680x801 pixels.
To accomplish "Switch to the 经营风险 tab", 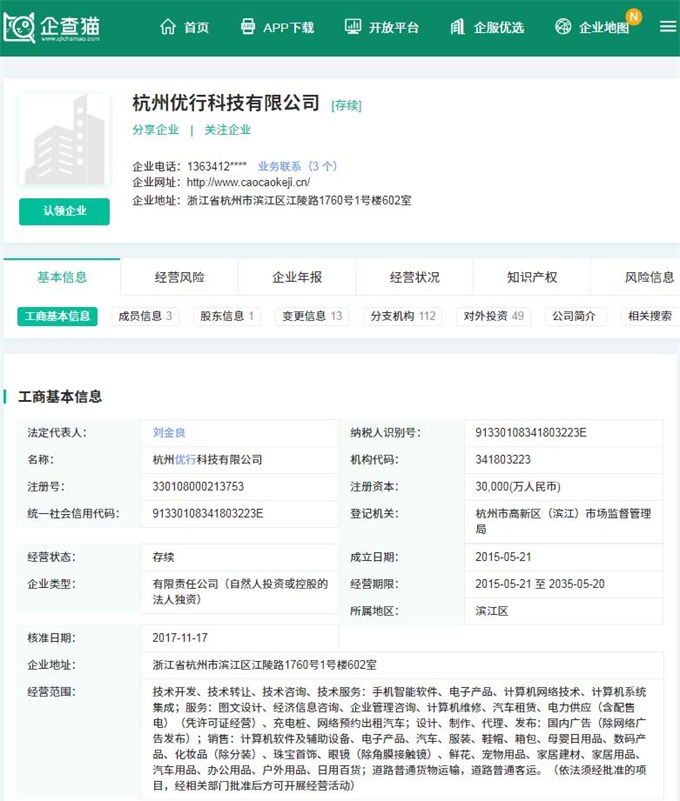I will (179, 277).
